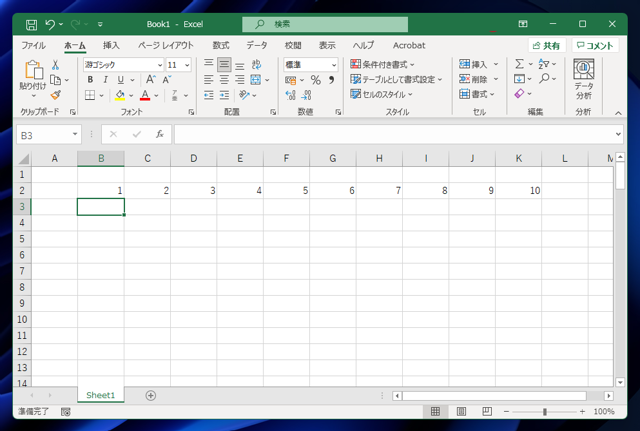Click the Share button
Viewport: 640px width, 431px height.
pyautogui.click(x=547, y=45)
